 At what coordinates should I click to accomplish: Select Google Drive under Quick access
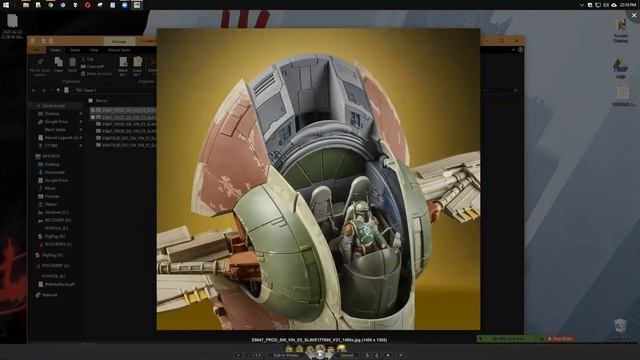click(56, 122)
